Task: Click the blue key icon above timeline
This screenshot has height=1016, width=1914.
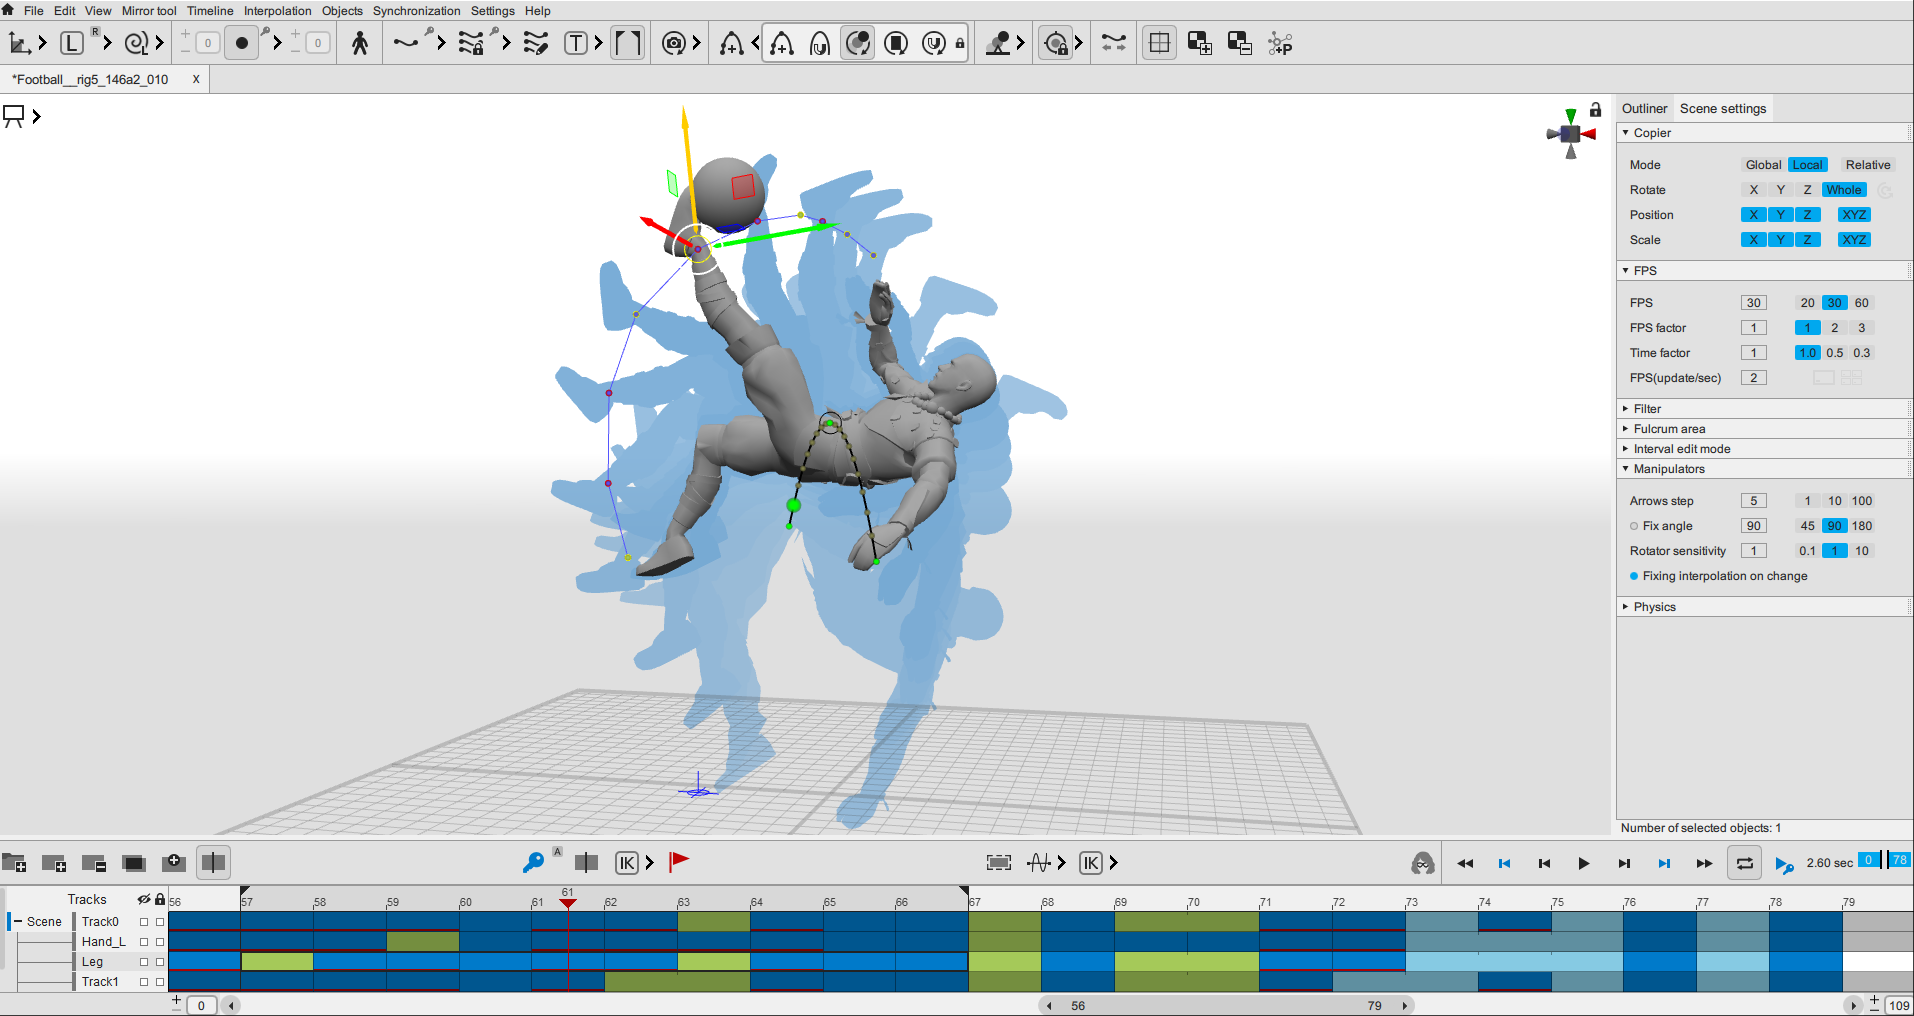Action: [533, 862]
